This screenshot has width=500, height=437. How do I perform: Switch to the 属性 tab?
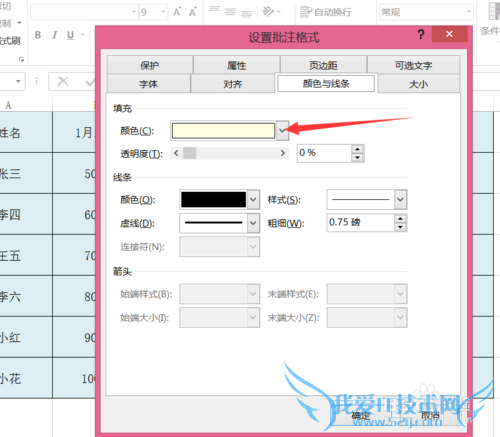236,65
